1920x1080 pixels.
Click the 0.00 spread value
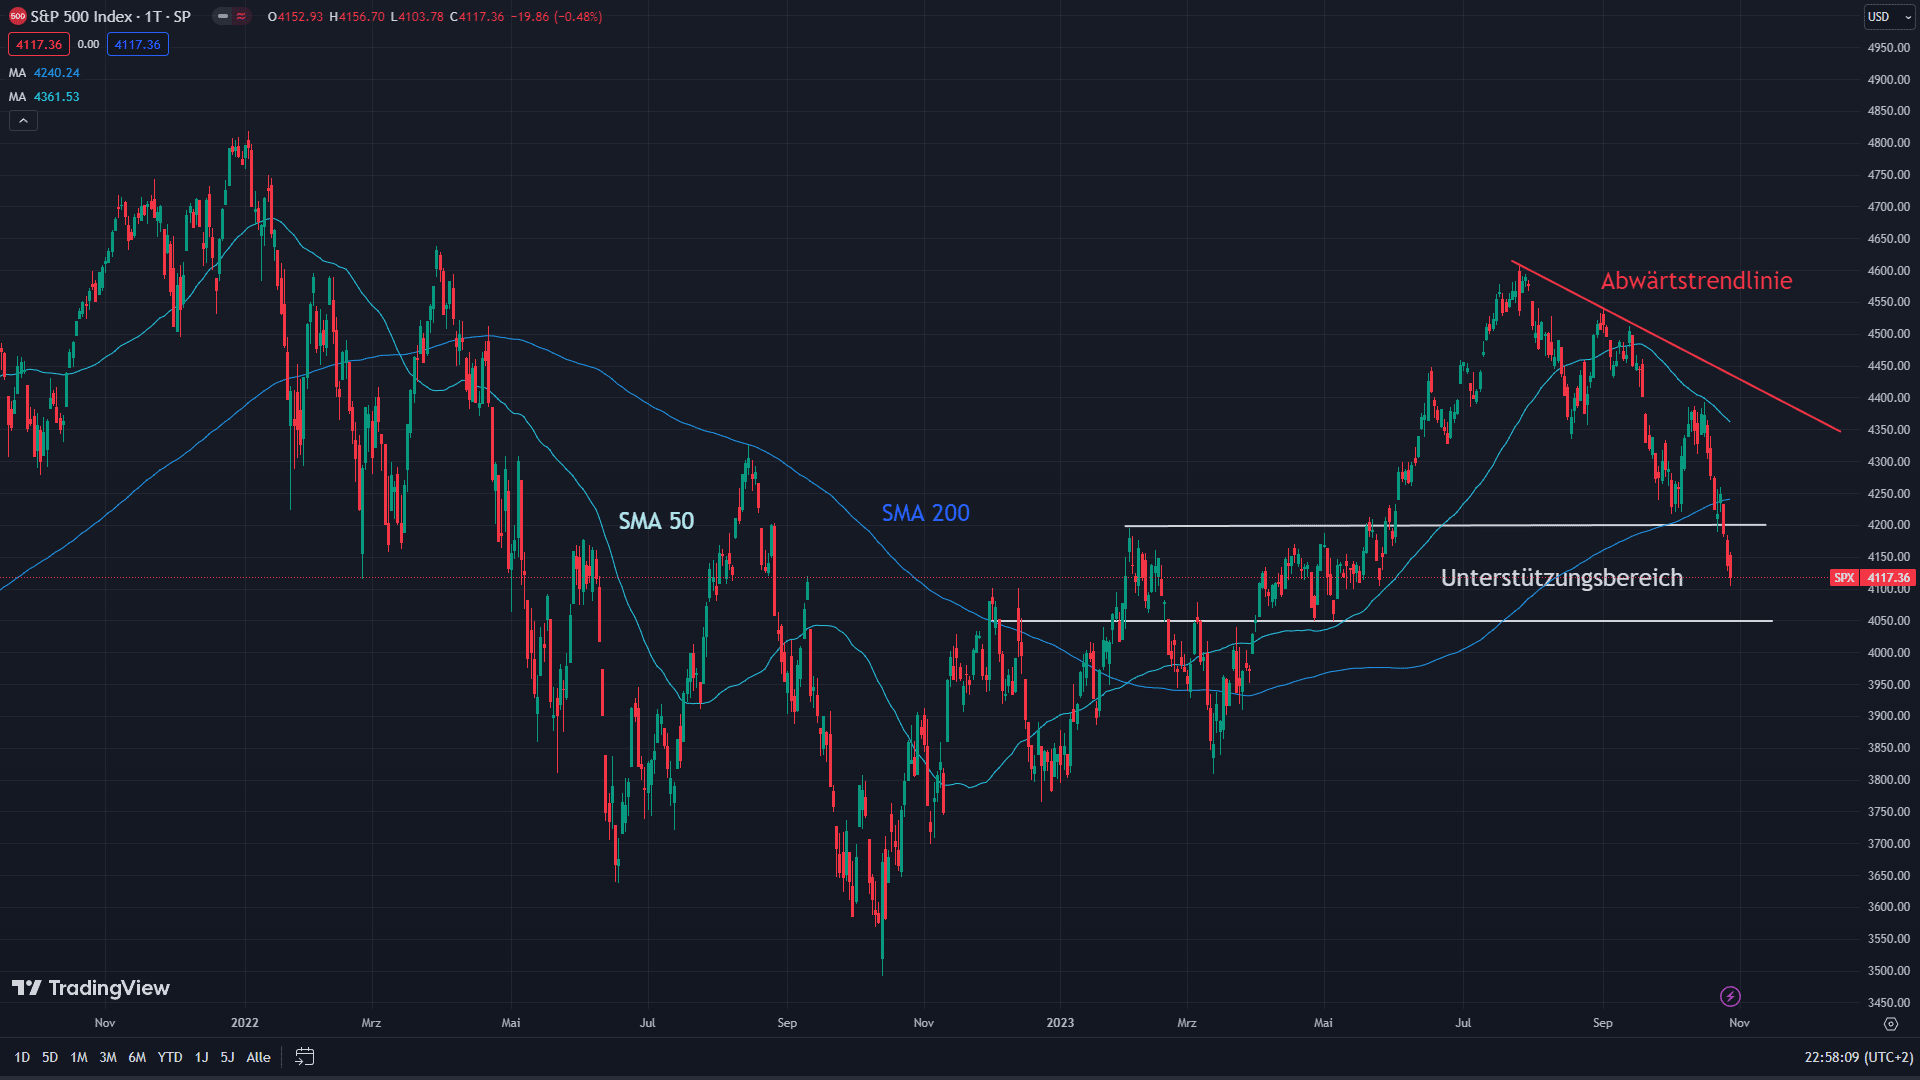click(x=88, y=44)
